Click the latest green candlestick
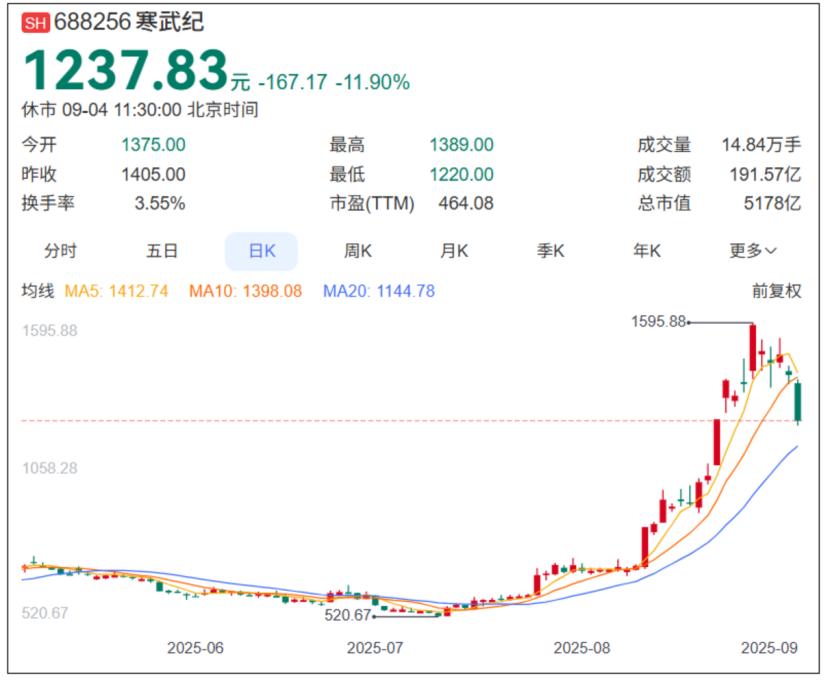 coord(799,401)
